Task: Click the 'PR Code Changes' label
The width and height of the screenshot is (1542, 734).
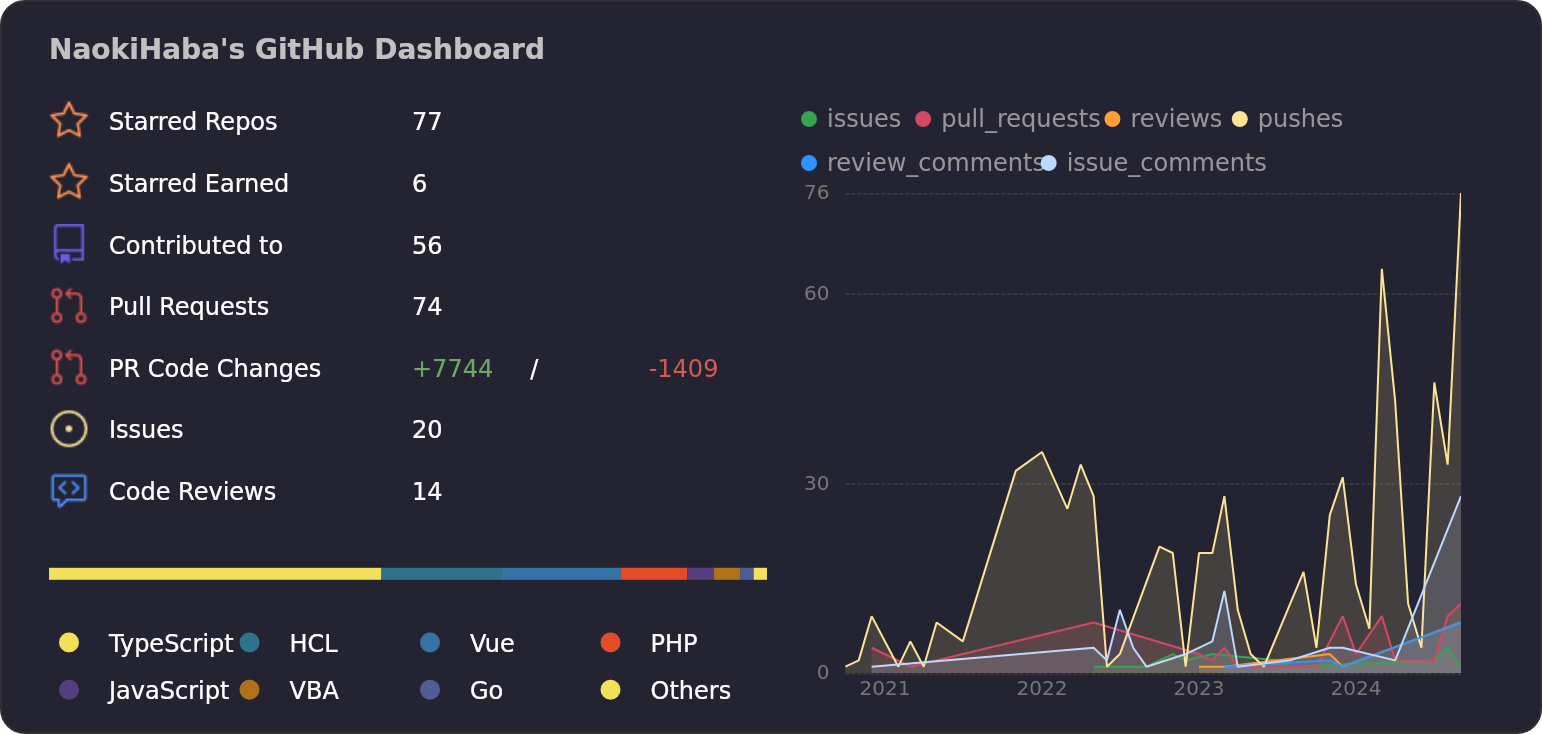Action: click(x=215, y=369)
